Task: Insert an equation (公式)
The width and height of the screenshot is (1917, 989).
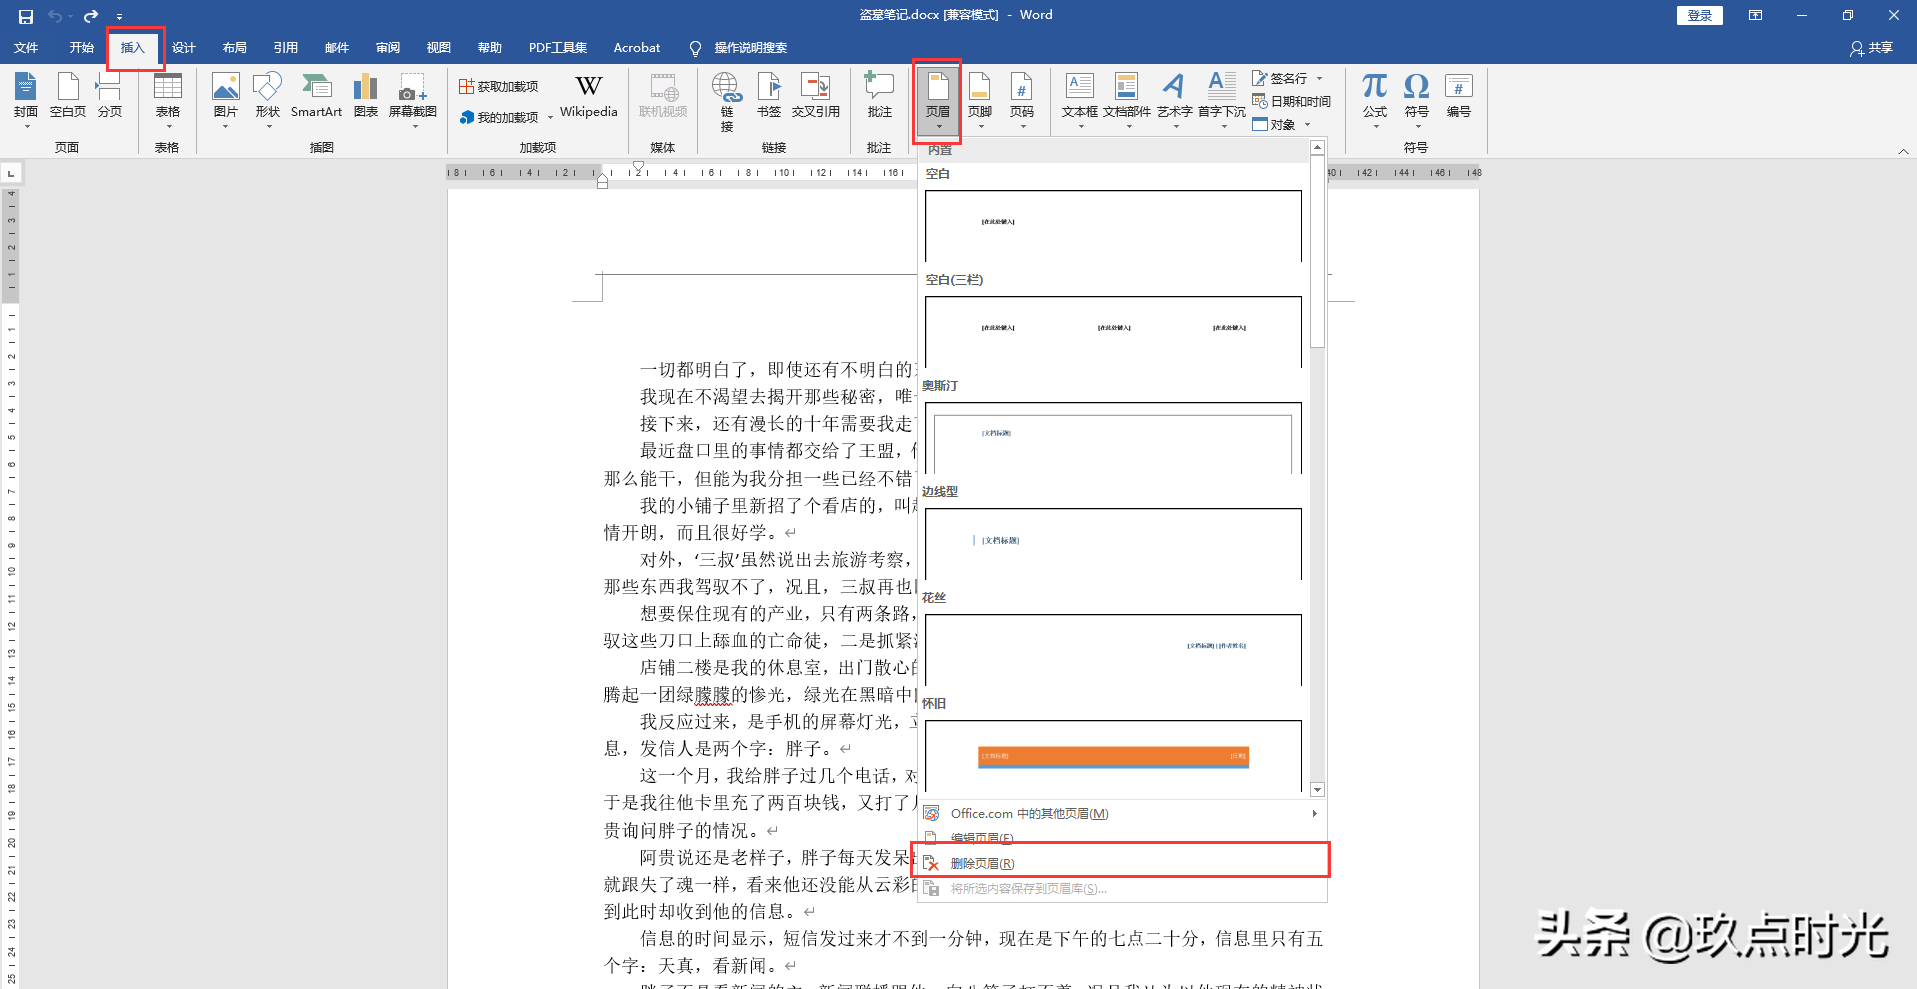Action: 1375,100
